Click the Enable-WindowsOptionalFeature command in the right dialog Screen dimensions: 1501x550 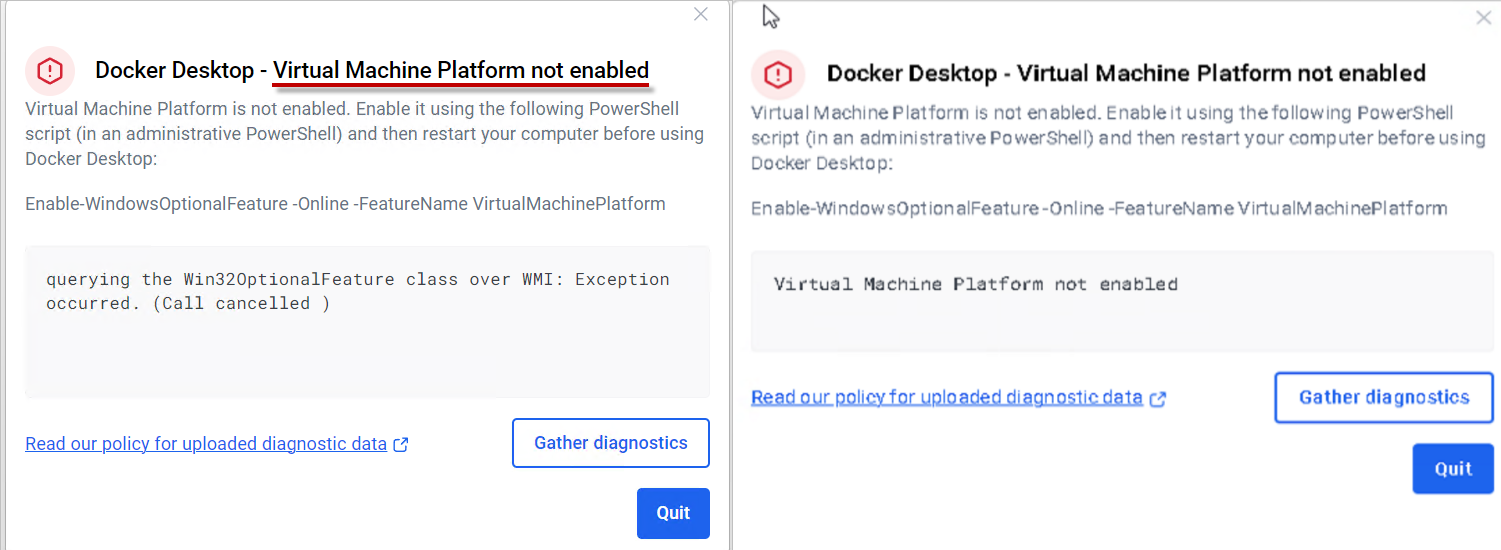pos(1098,209)
